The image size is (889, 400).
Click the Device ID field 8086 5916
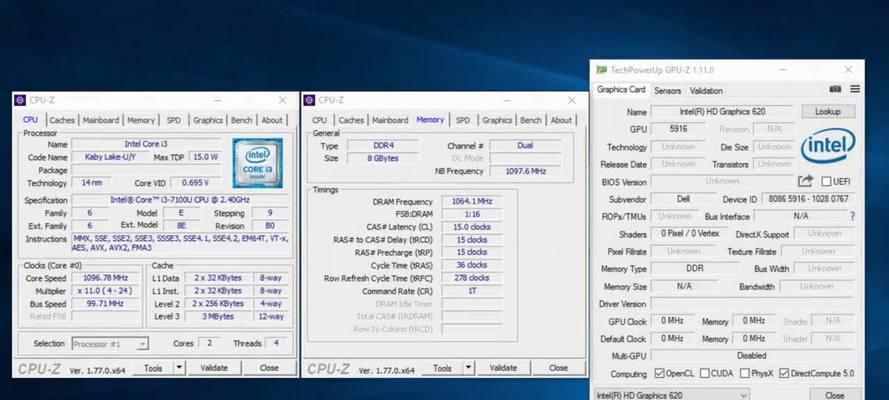coord(808,199)
